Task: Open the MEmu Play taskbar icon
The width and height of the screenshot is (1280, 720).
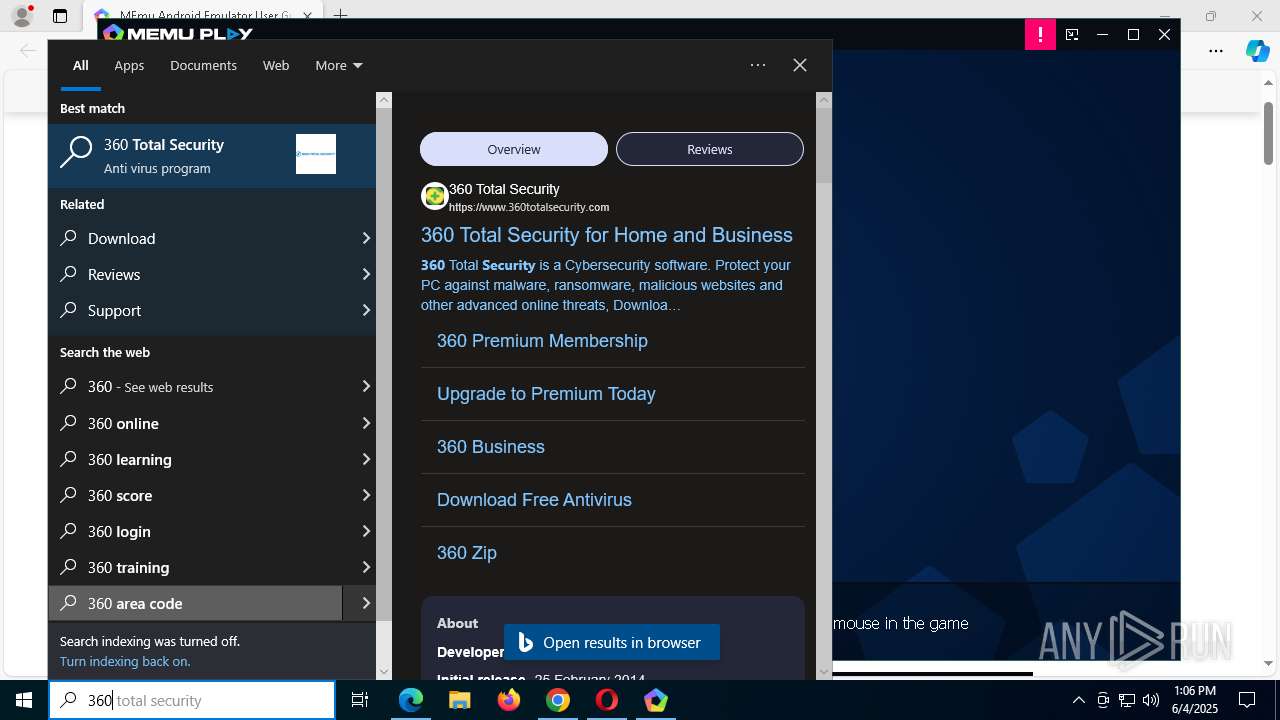Action: (x=656, y=700)
